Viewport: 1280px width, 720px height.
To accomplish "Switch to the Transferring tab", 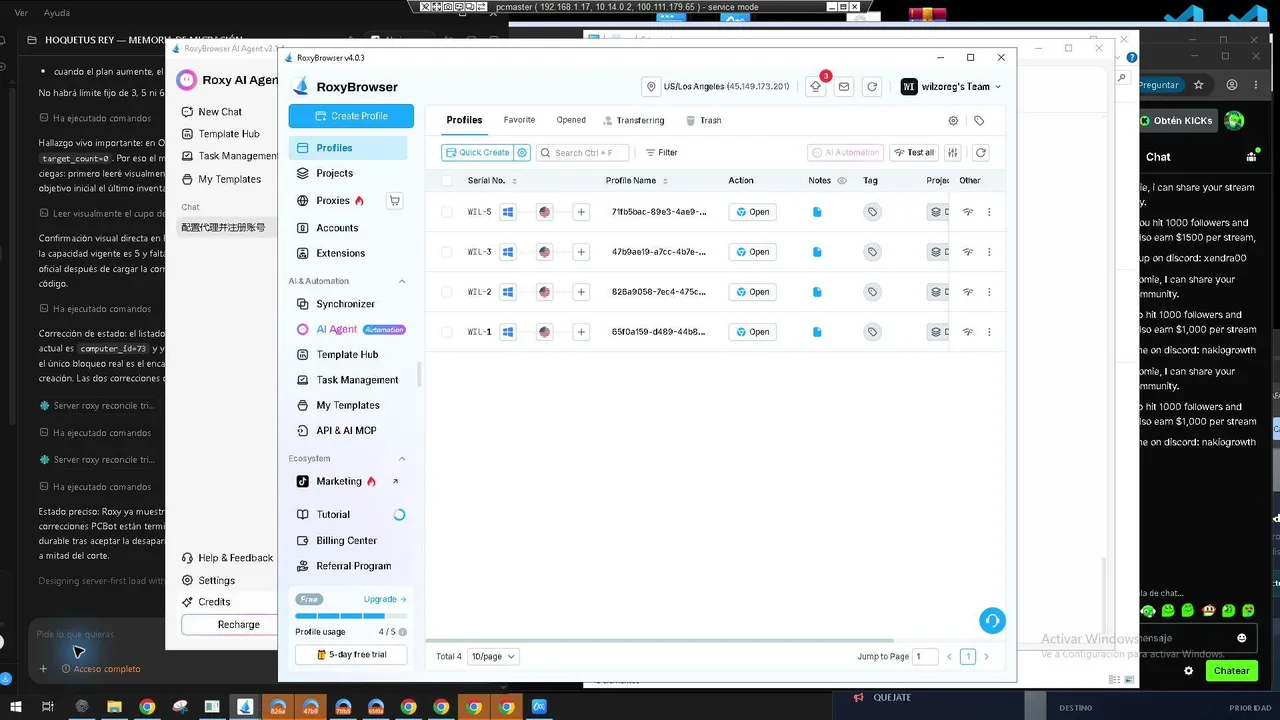I will [634, 120].
